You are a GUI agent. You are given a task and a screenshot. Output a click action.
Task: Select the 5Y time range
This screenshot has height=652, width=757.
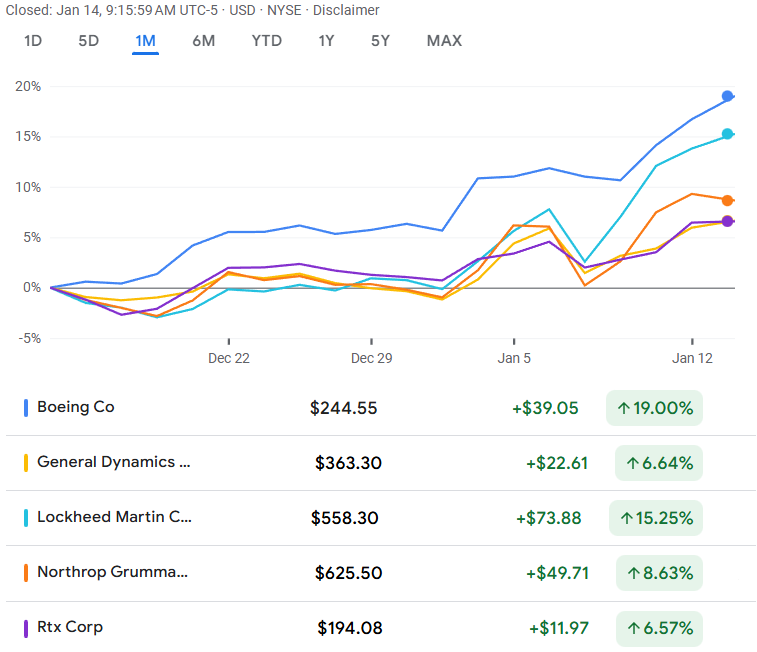click(380, 41)
